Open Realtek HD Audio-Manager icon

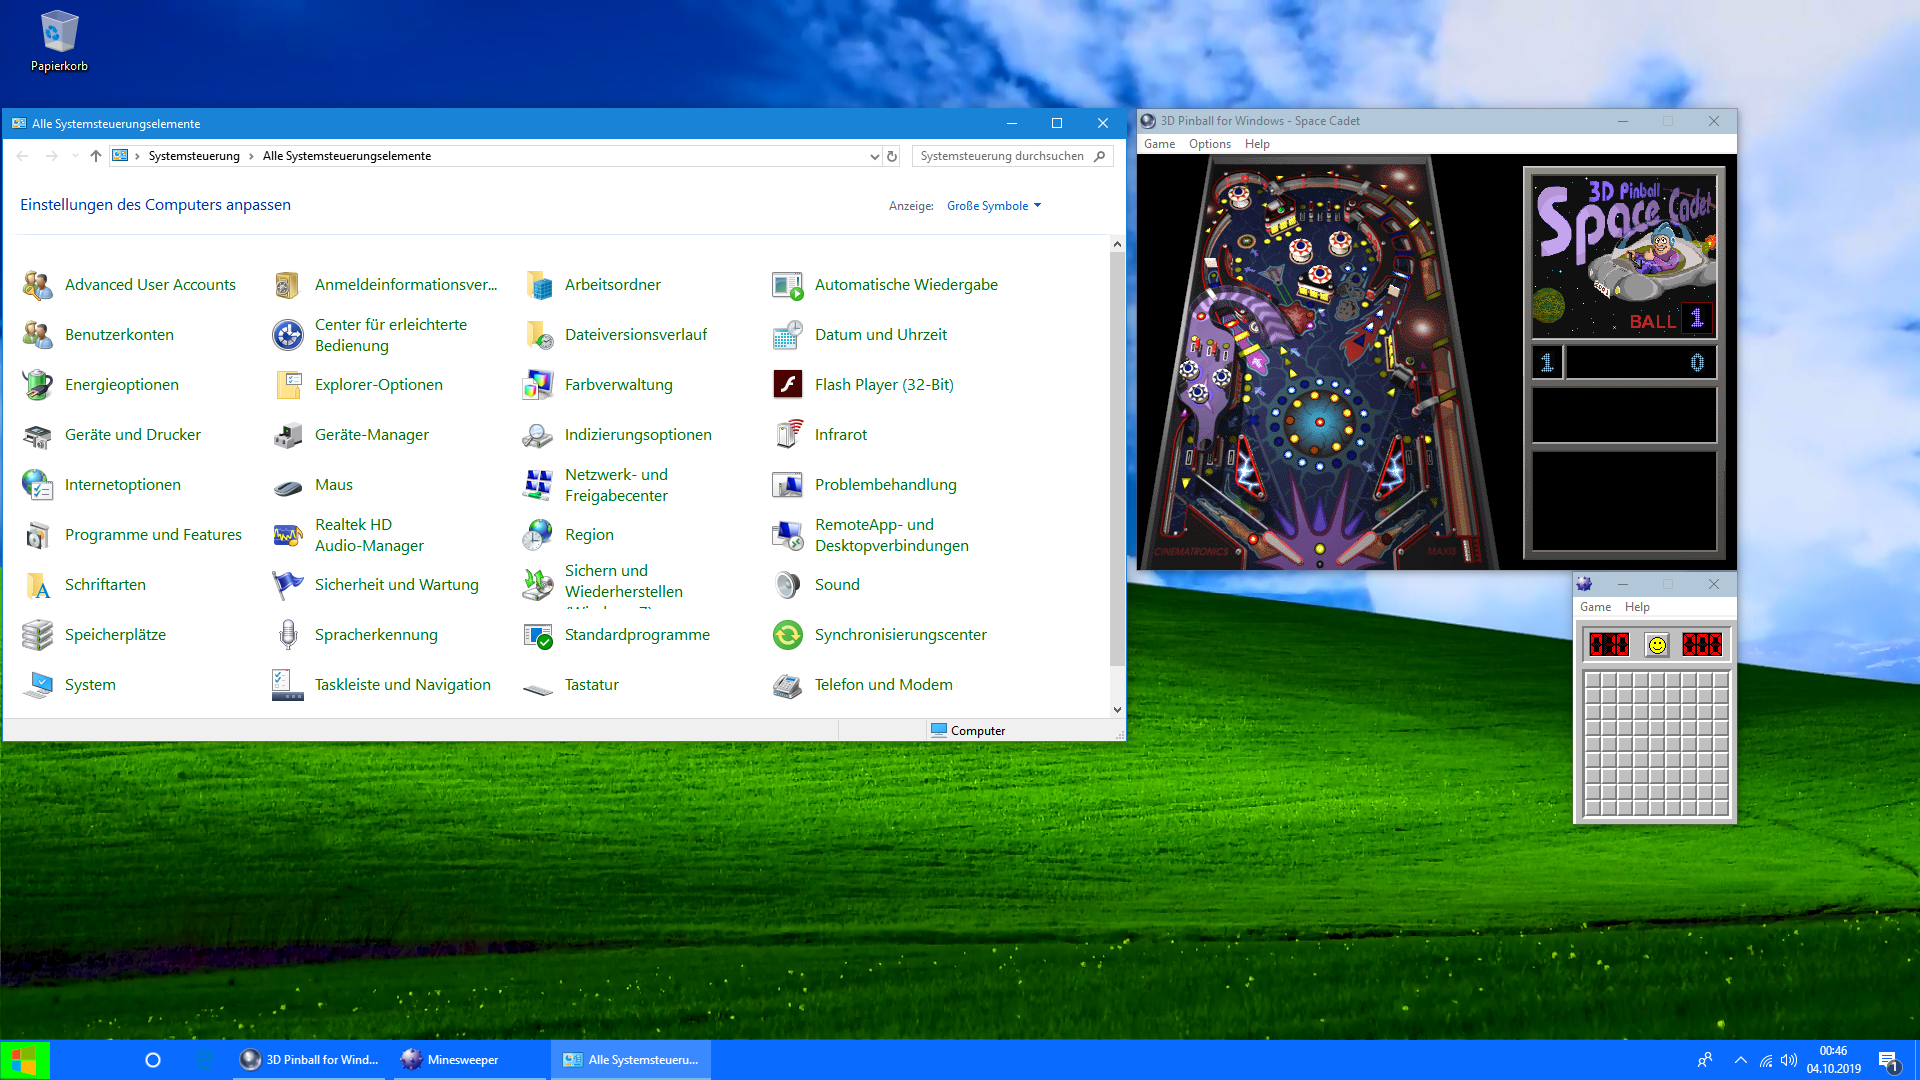click(288, 535)
